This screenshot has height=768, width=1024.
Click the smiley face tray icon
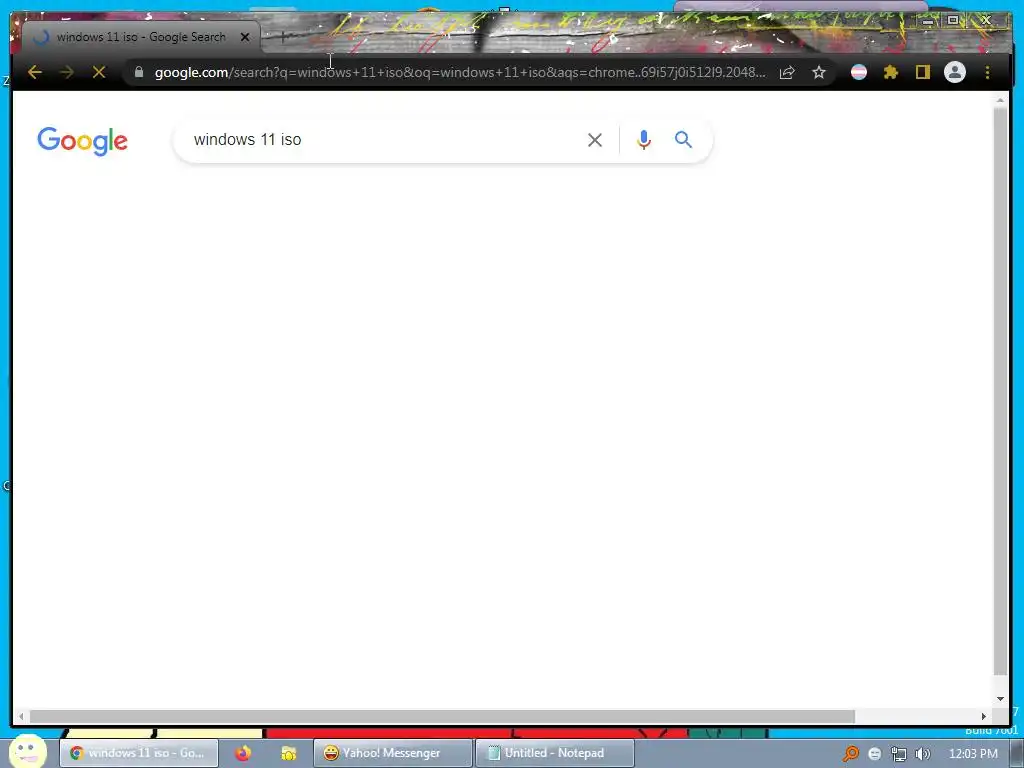click(x=874, y=754)
